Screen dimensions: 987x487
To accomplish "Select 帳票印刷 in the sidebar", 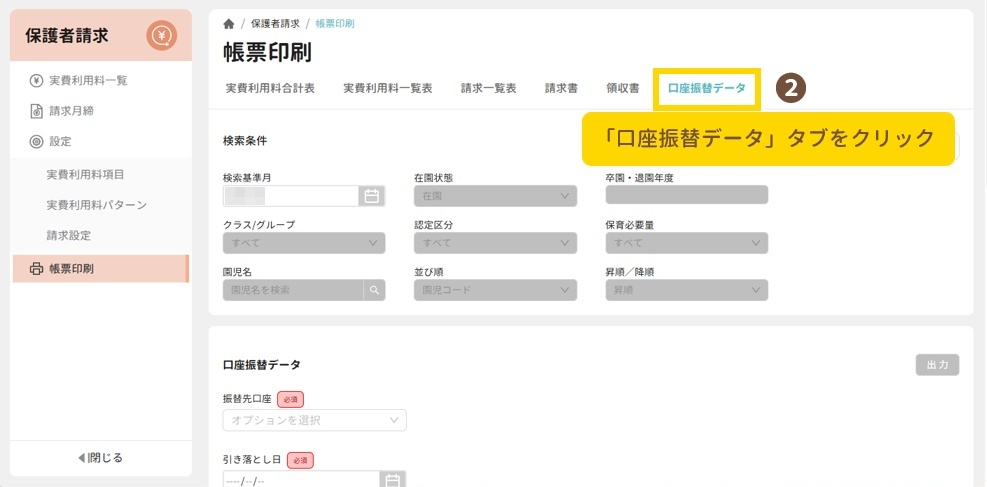I will click(x=71, y=268).
